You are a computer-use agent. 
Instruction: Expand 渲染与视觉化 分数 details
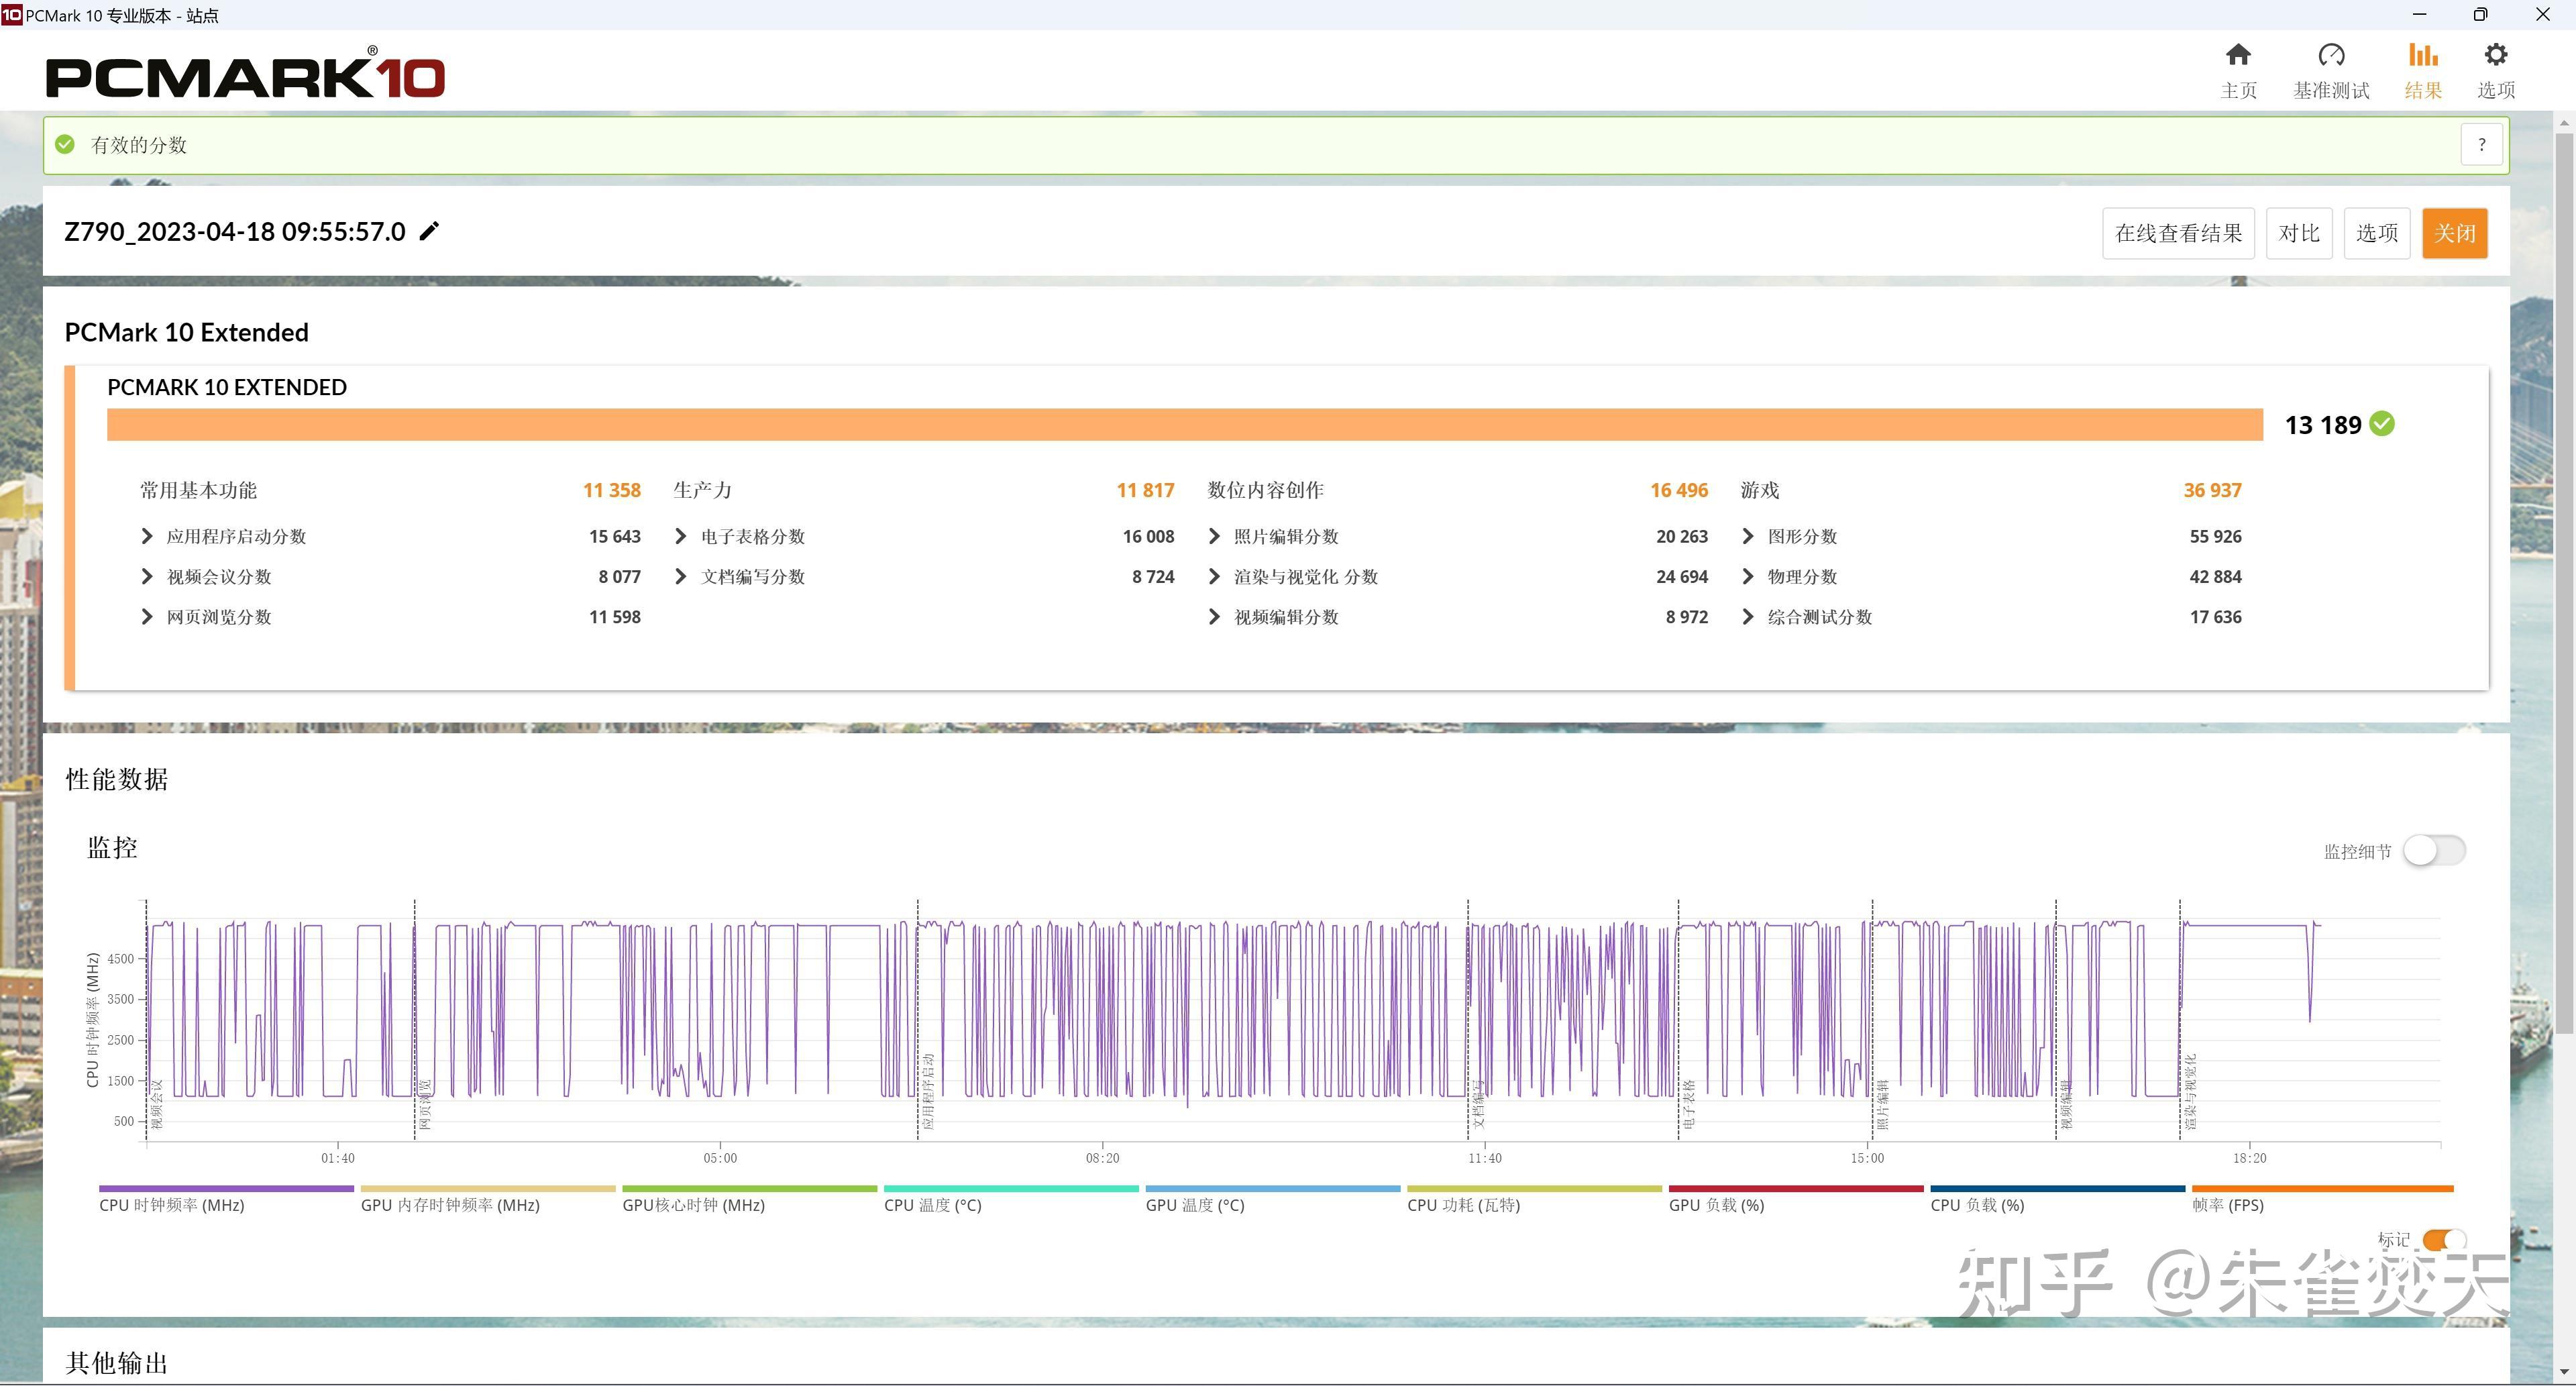click(x=1214, y=576)
